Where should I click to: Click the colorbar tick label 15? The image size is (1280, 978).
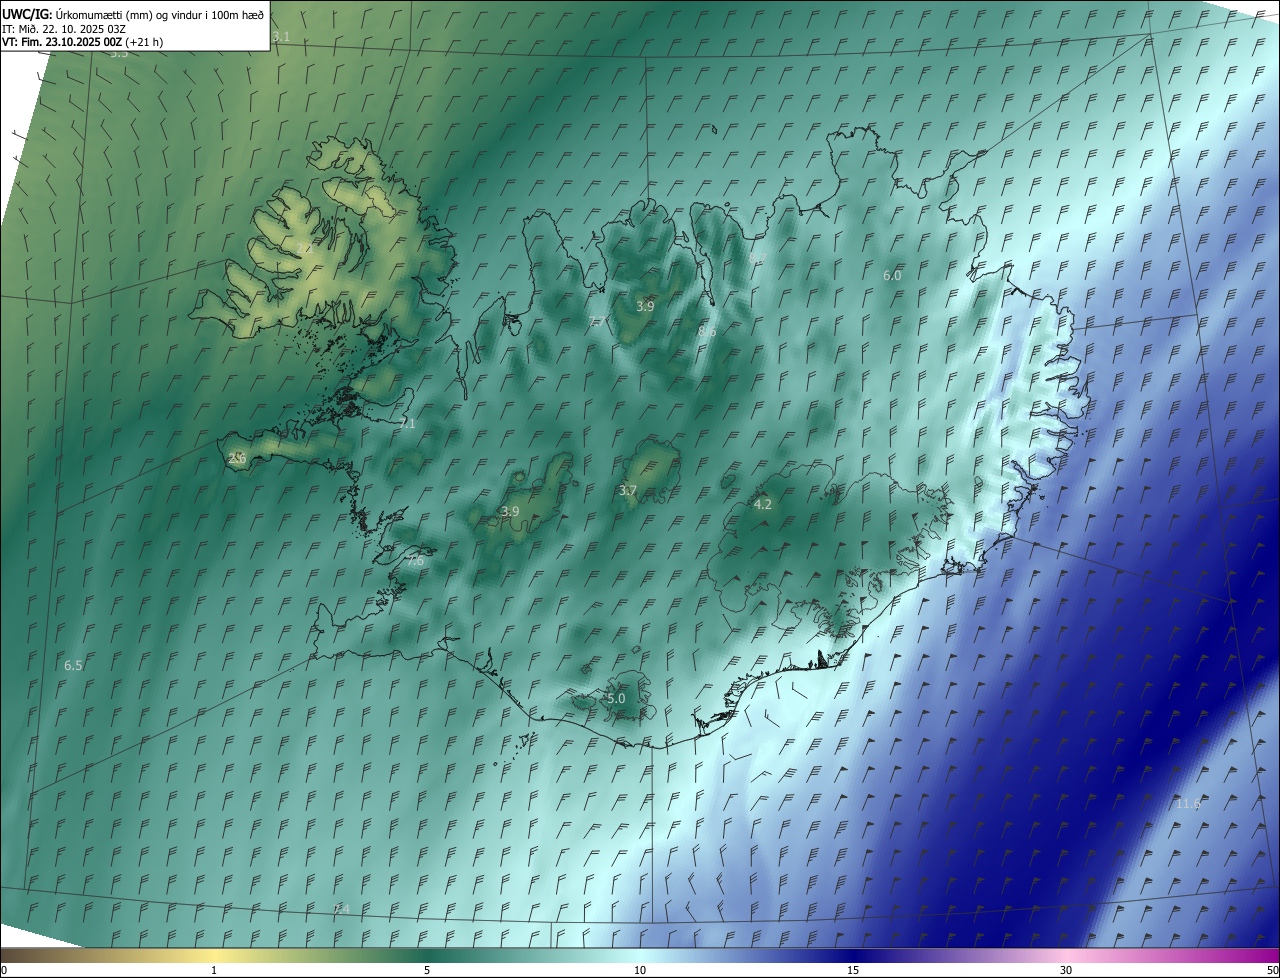(x=853, y=970)
